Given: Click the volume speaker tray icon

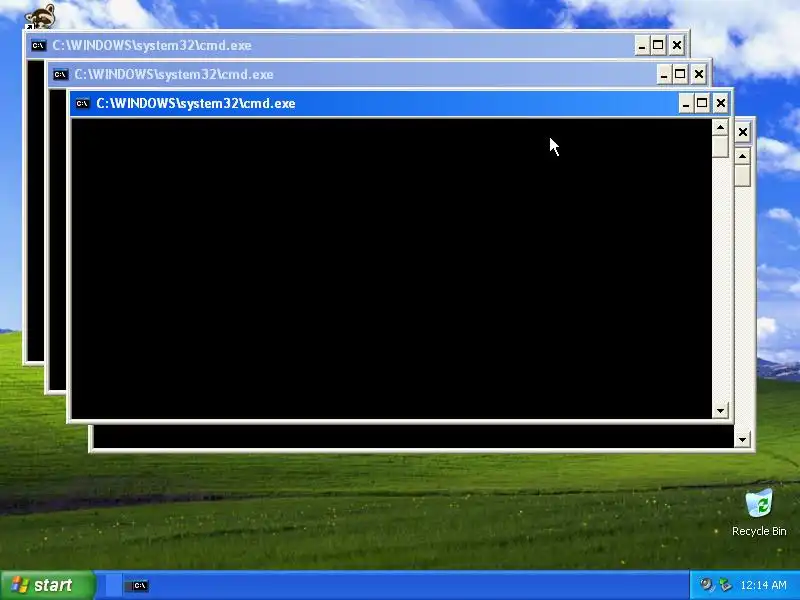Looking at the screenshot, I should (707, 584).
